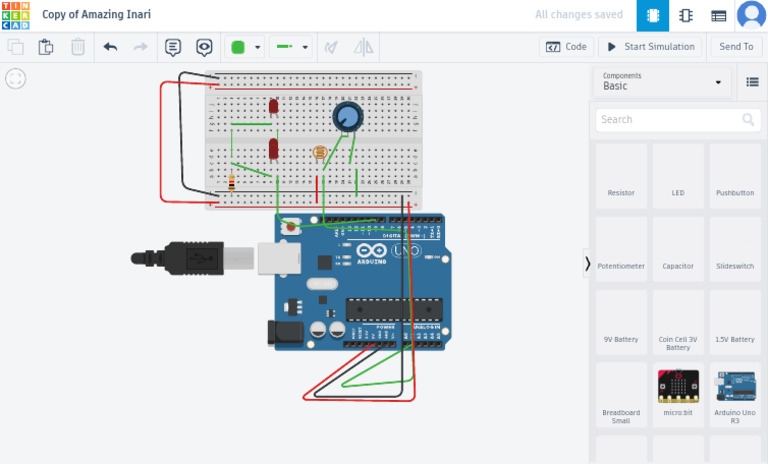Click Start Simulation button

[x=651, y=47]
